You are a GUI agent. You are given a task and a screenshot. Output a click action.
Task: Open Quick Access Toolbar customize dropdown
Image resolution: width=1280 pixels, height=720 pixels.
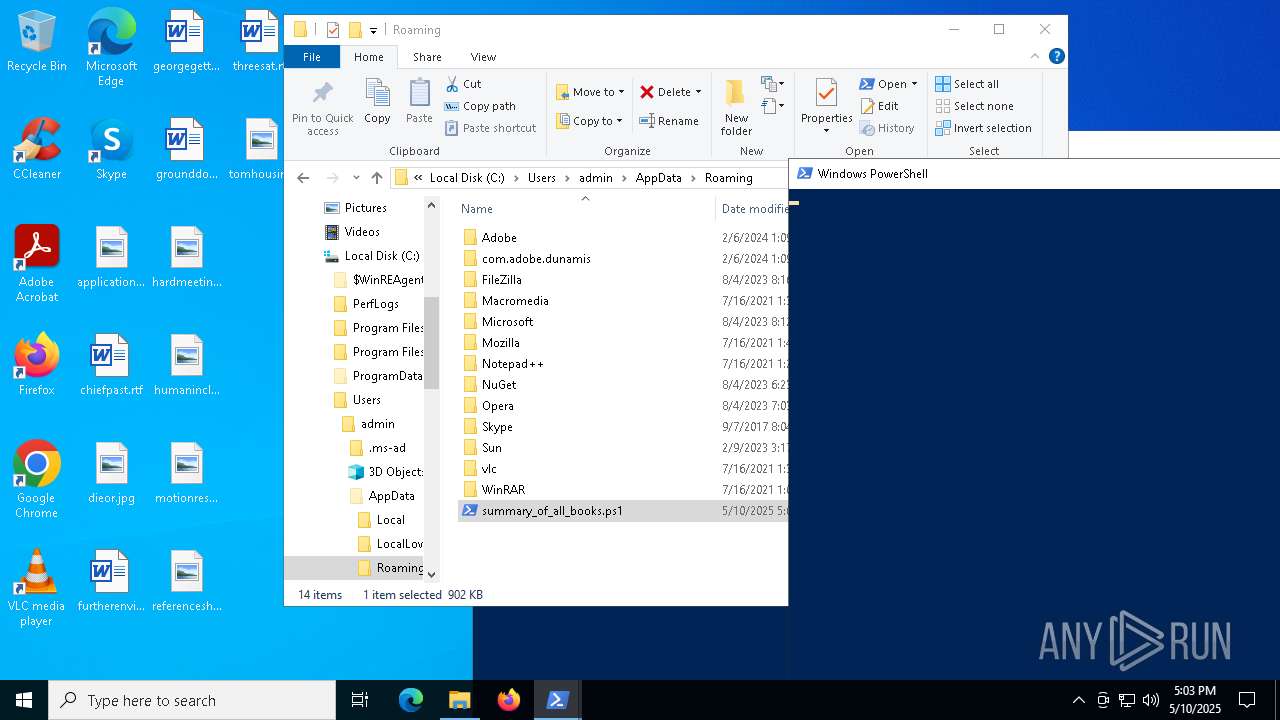point(373,30)
